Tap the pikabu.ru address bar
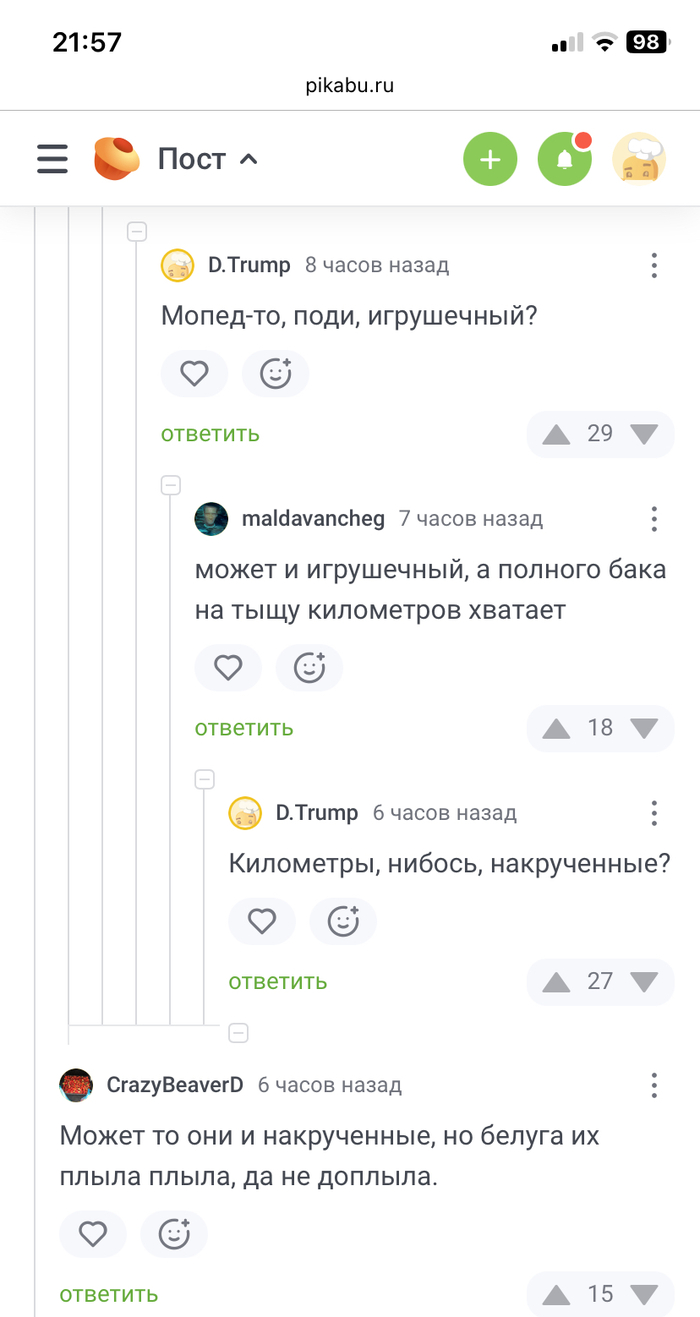 [x=350, y=86]
